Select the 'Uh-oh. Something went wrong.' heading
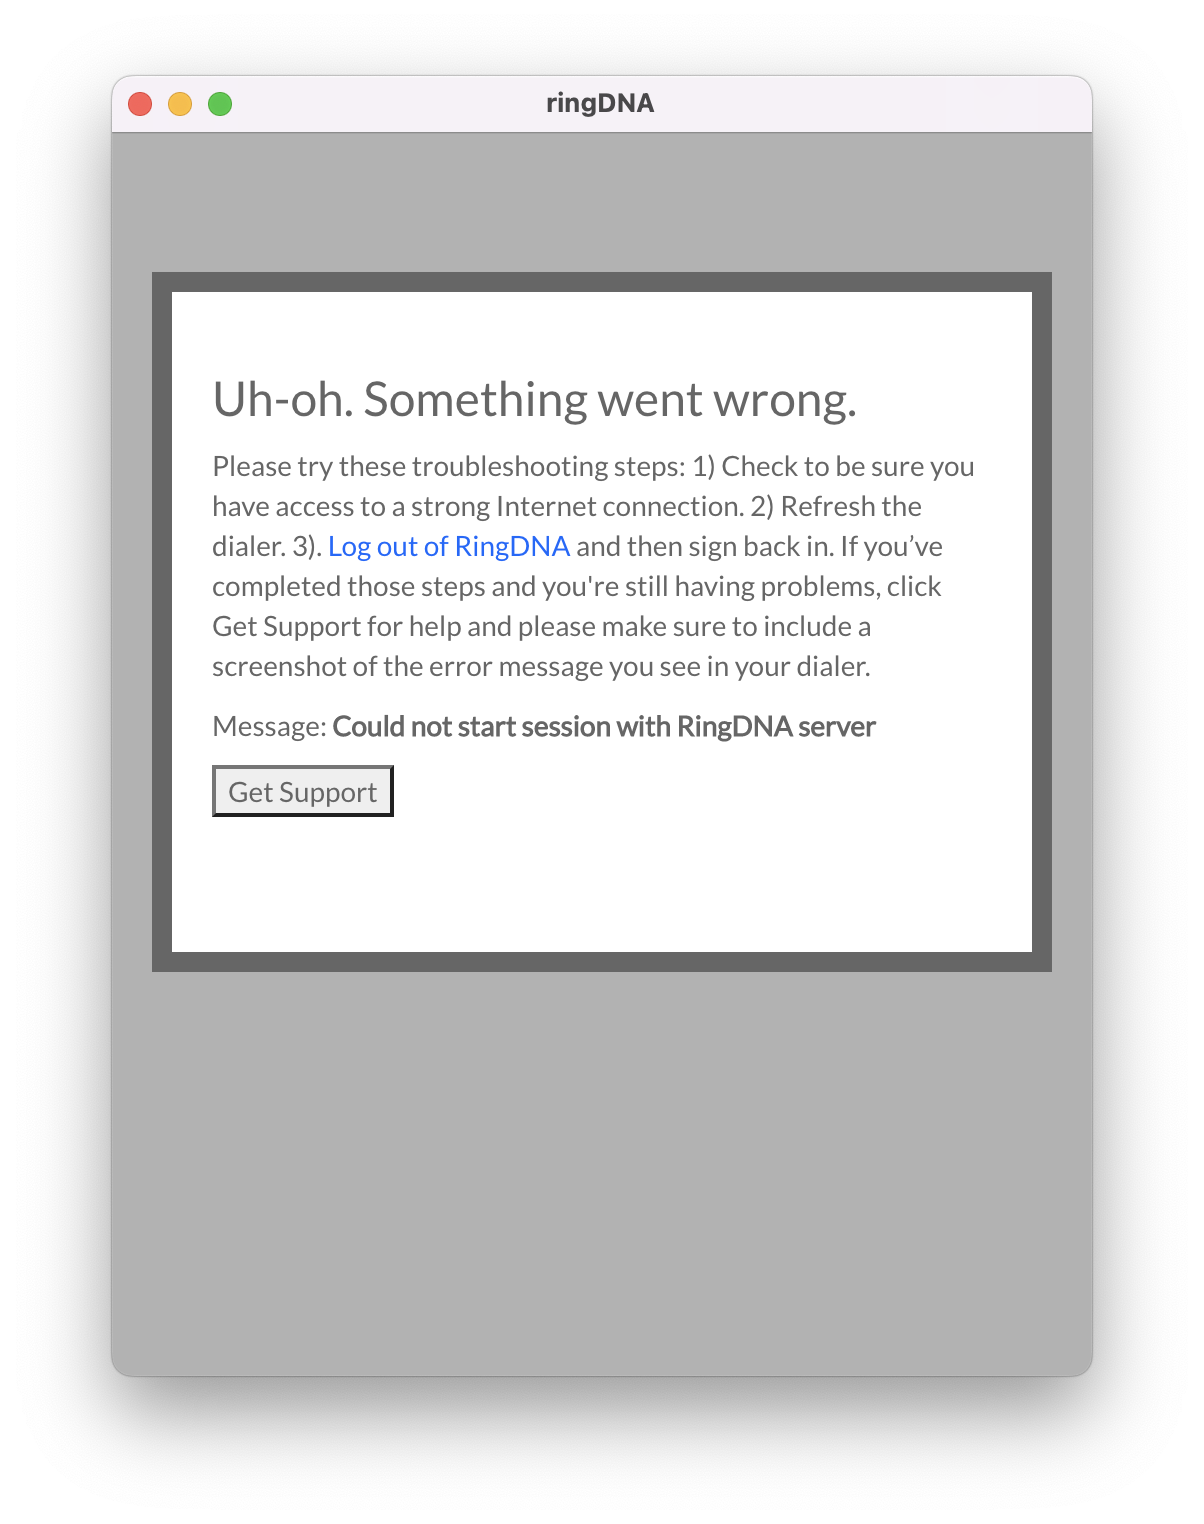 tap(535, 400)
